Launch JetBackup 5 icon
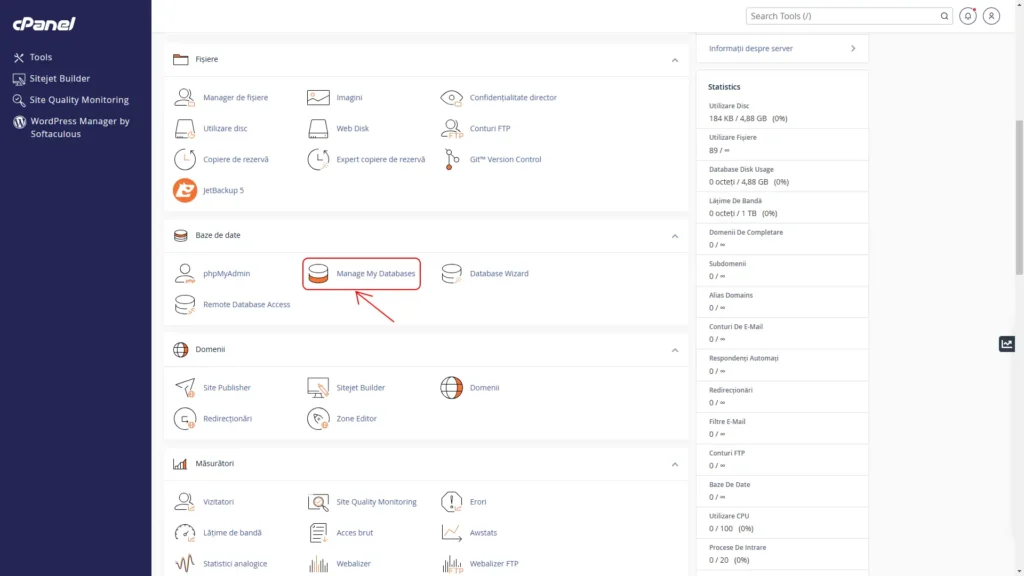The image size is (1024, 576). click(185, 190)
